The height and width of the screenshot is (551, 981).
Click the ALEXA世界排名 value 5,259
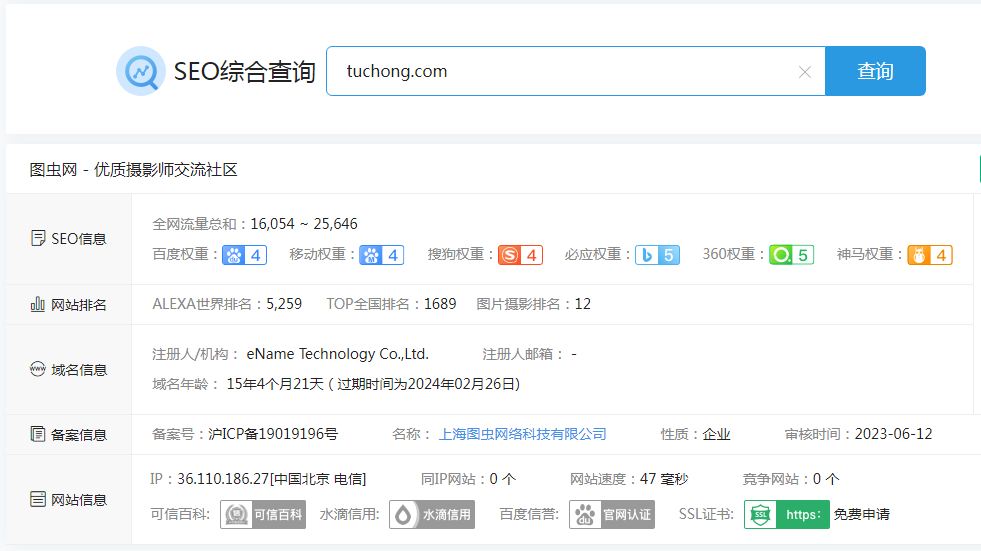[284, 304]
